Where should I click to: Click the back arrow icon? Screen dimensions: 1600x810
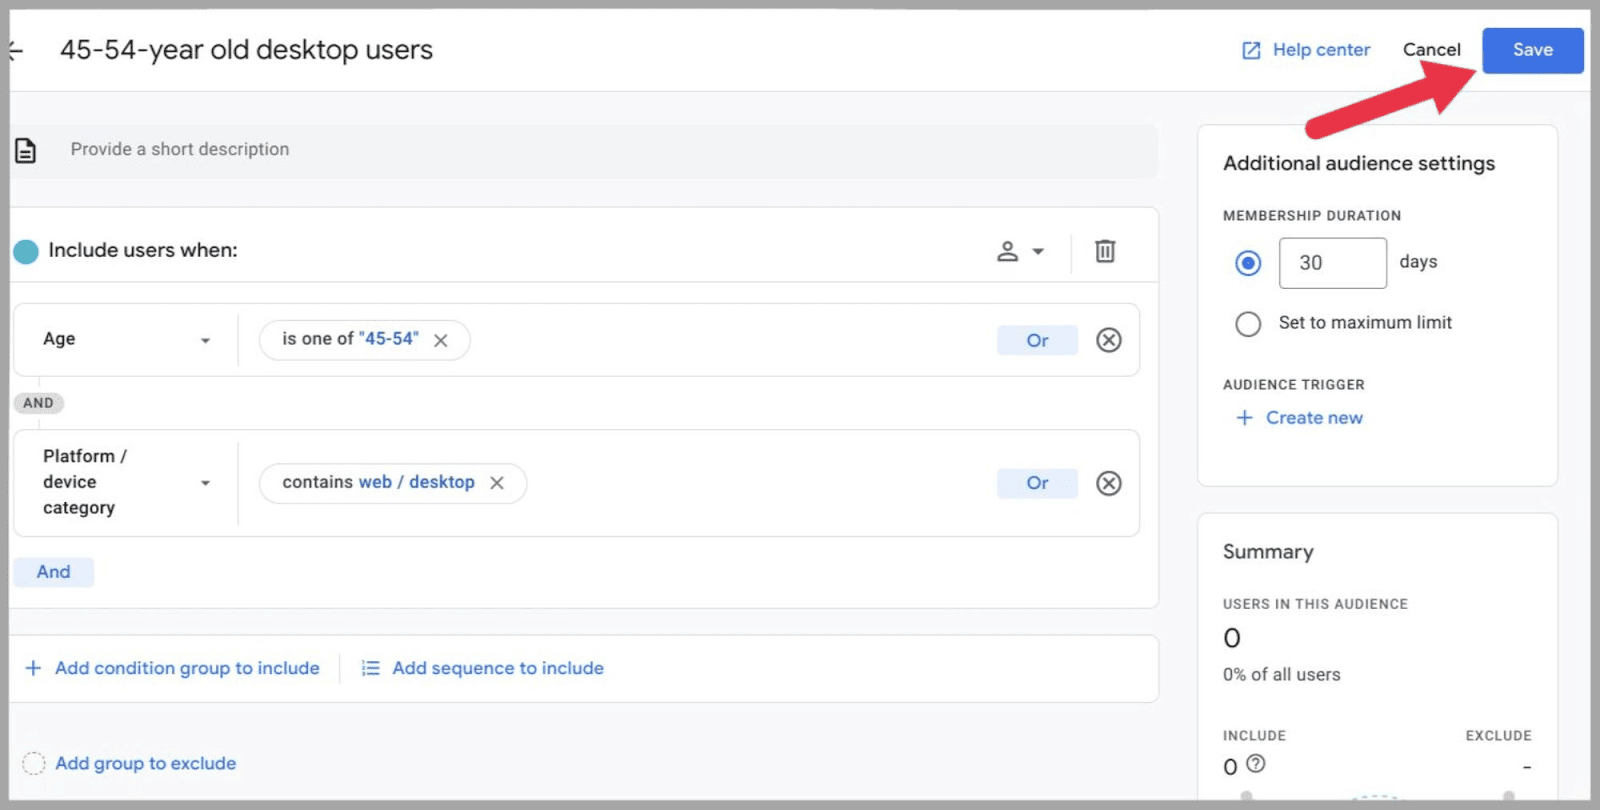pos(16,50)
